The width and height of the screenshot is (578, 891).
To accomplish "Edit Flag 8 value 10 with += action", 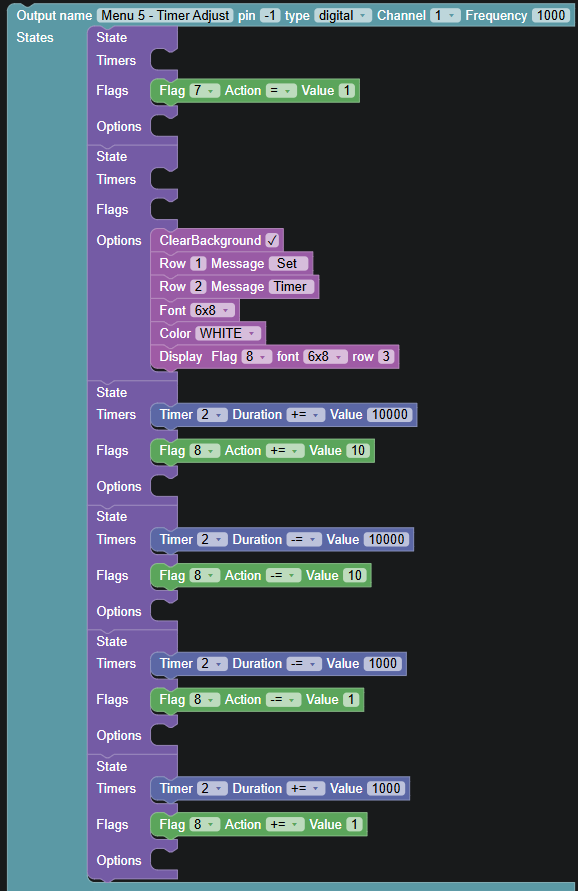I will [x=358, y=451].
